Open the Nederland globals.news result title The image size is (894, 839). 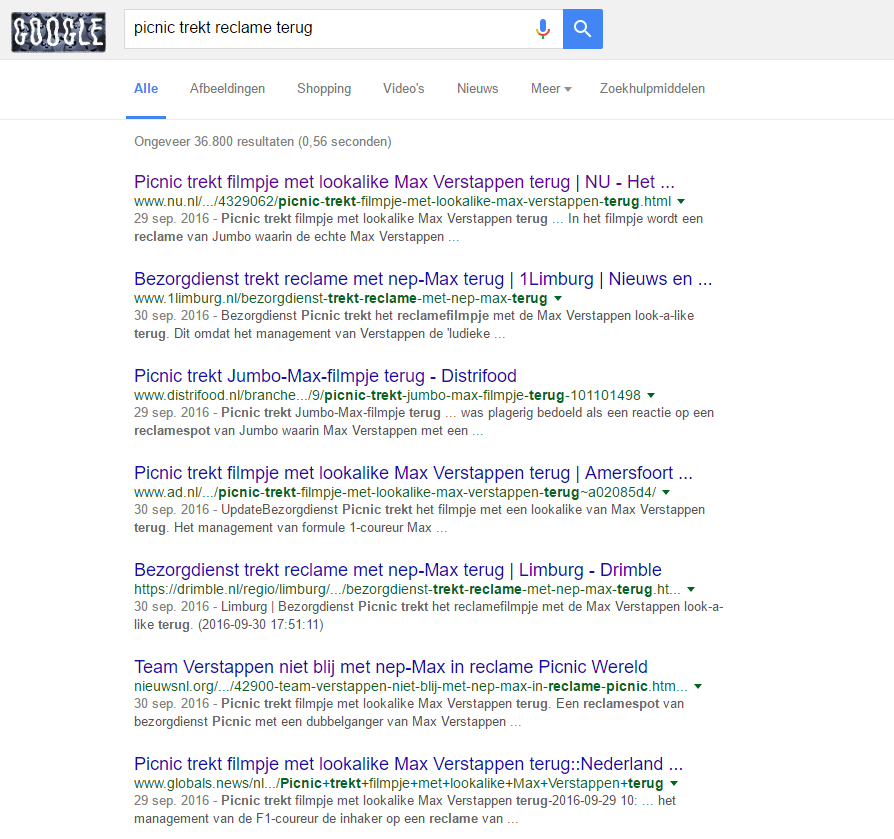(408, 763)
